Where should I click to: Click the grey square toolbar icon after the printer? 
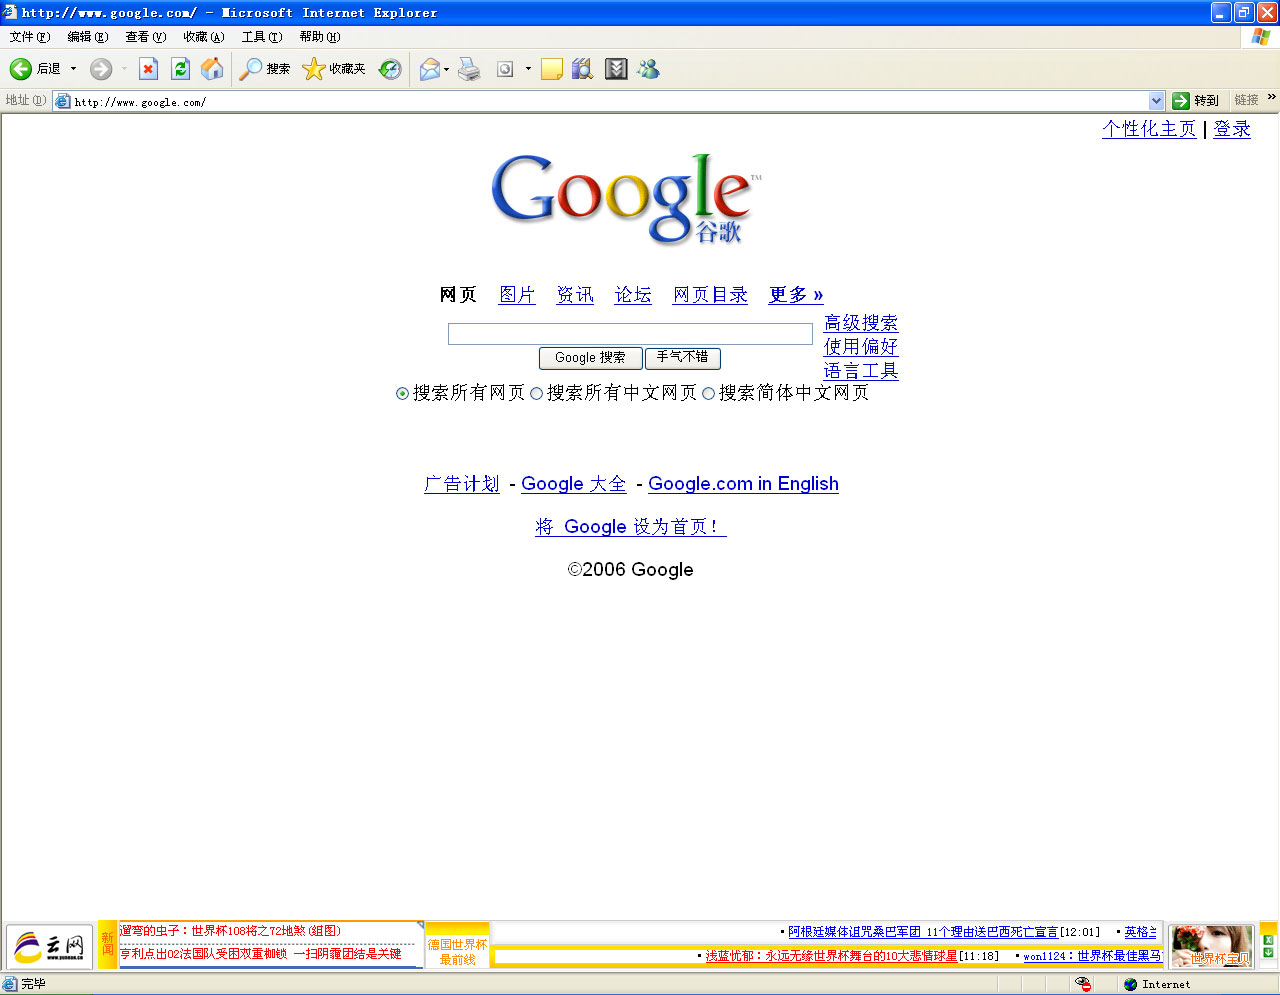[x=505, y=69]
